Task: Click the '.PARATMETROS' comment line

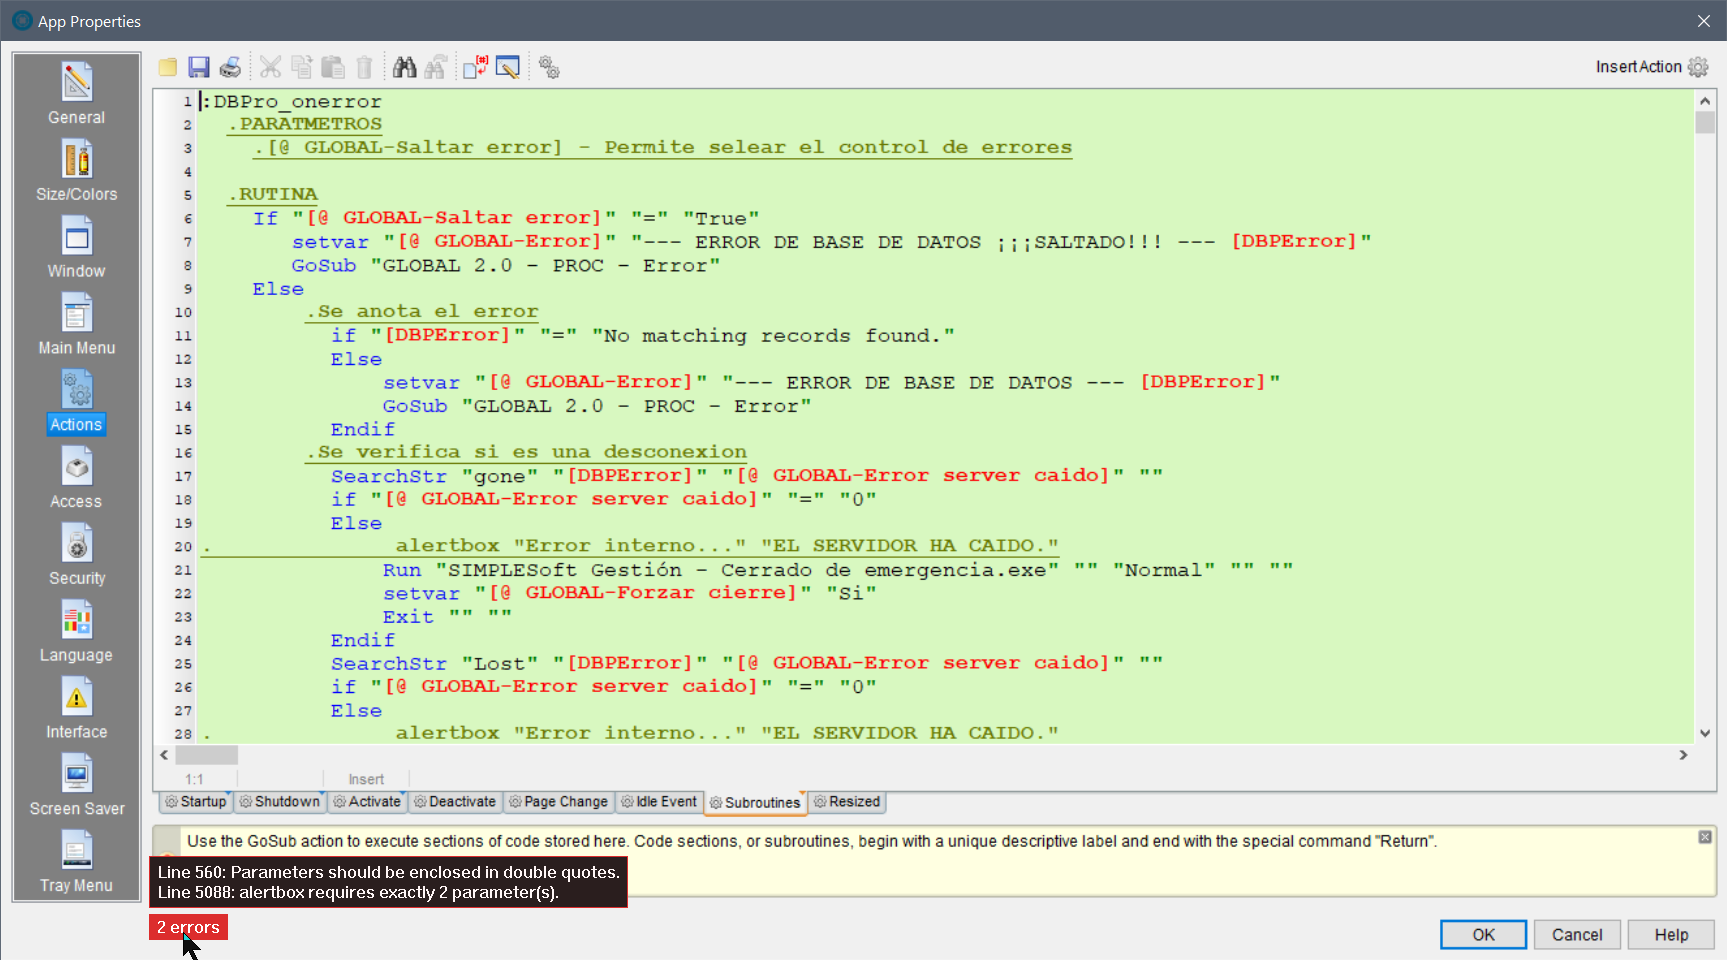Action: point(305,124)
